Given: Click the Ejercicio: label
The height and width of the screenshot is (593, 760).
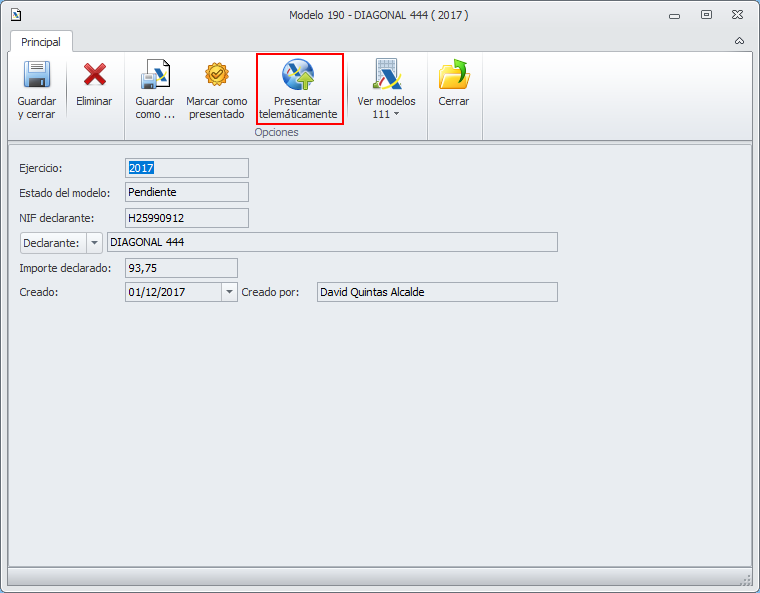Looking at the screenshot, I should pos(41,168).
